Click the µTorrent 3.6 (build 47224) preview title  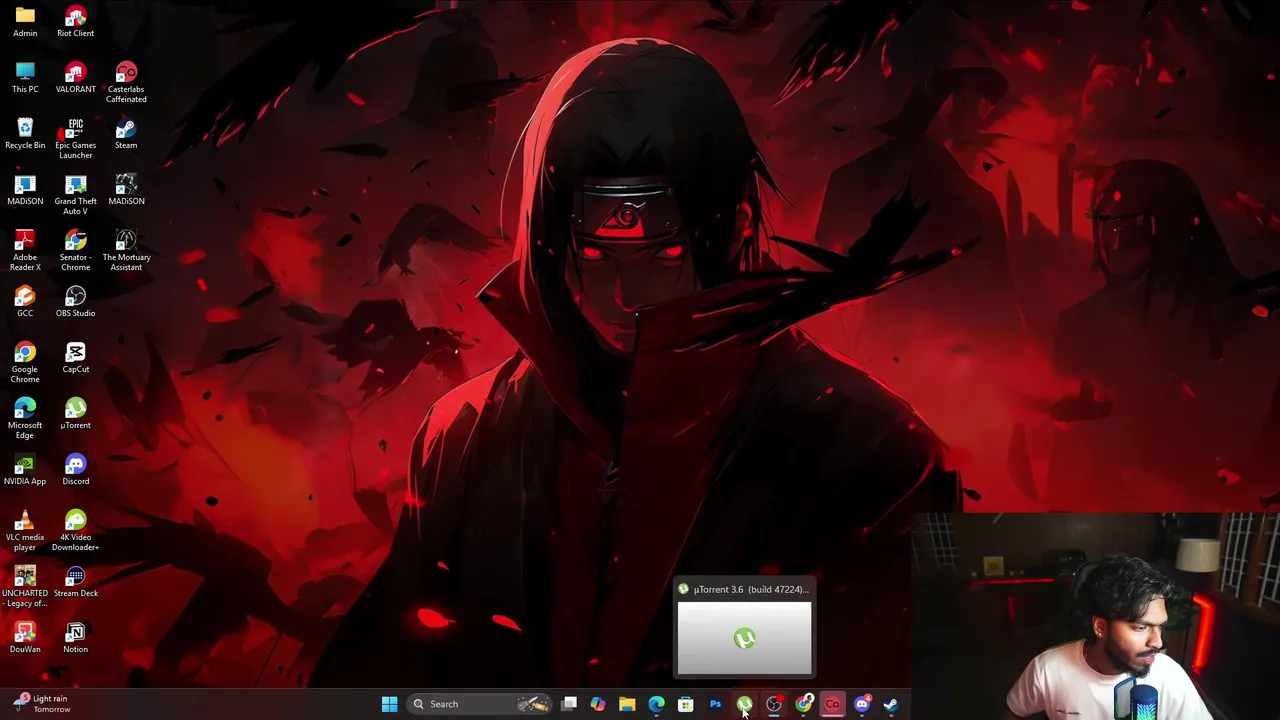tap(751, 589)
